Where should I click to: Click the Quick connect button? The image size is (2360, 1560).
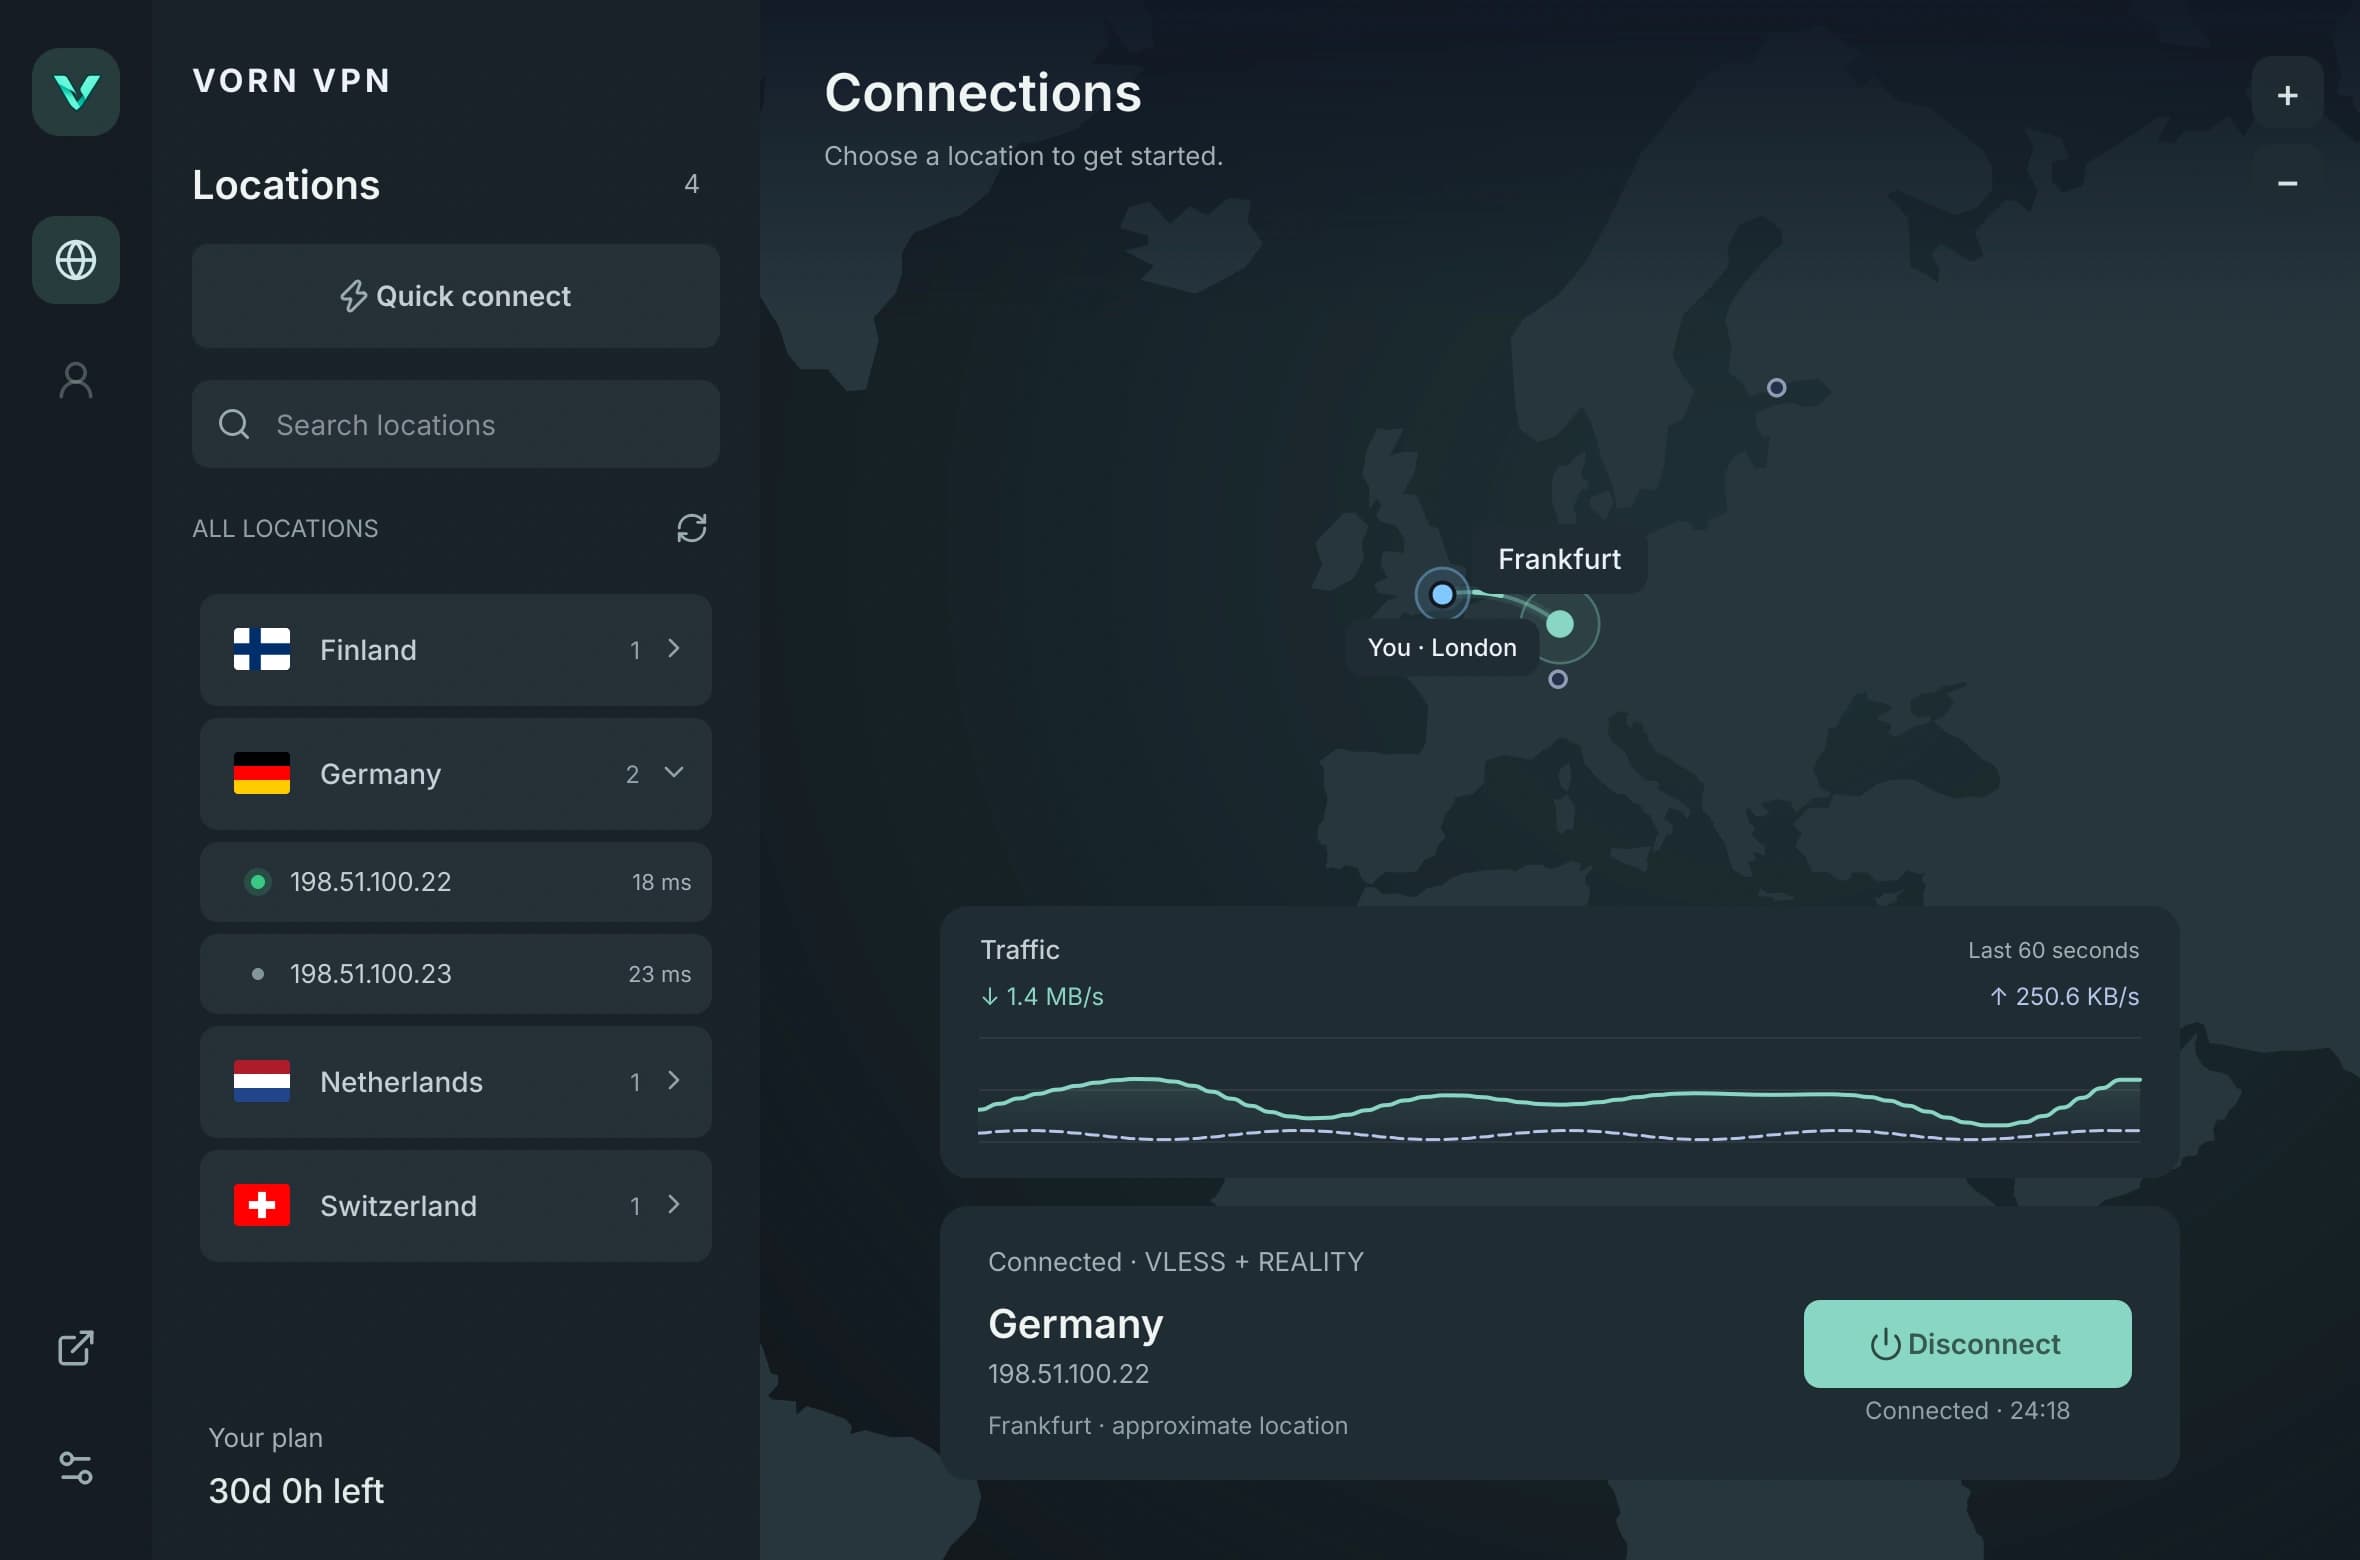point(456,296)
